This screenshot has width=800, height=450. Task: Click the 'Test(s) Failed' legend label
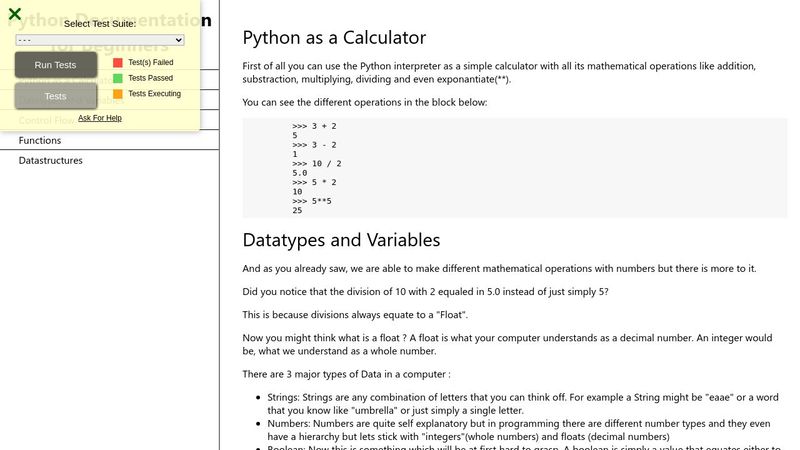click(x=151, y=62)
